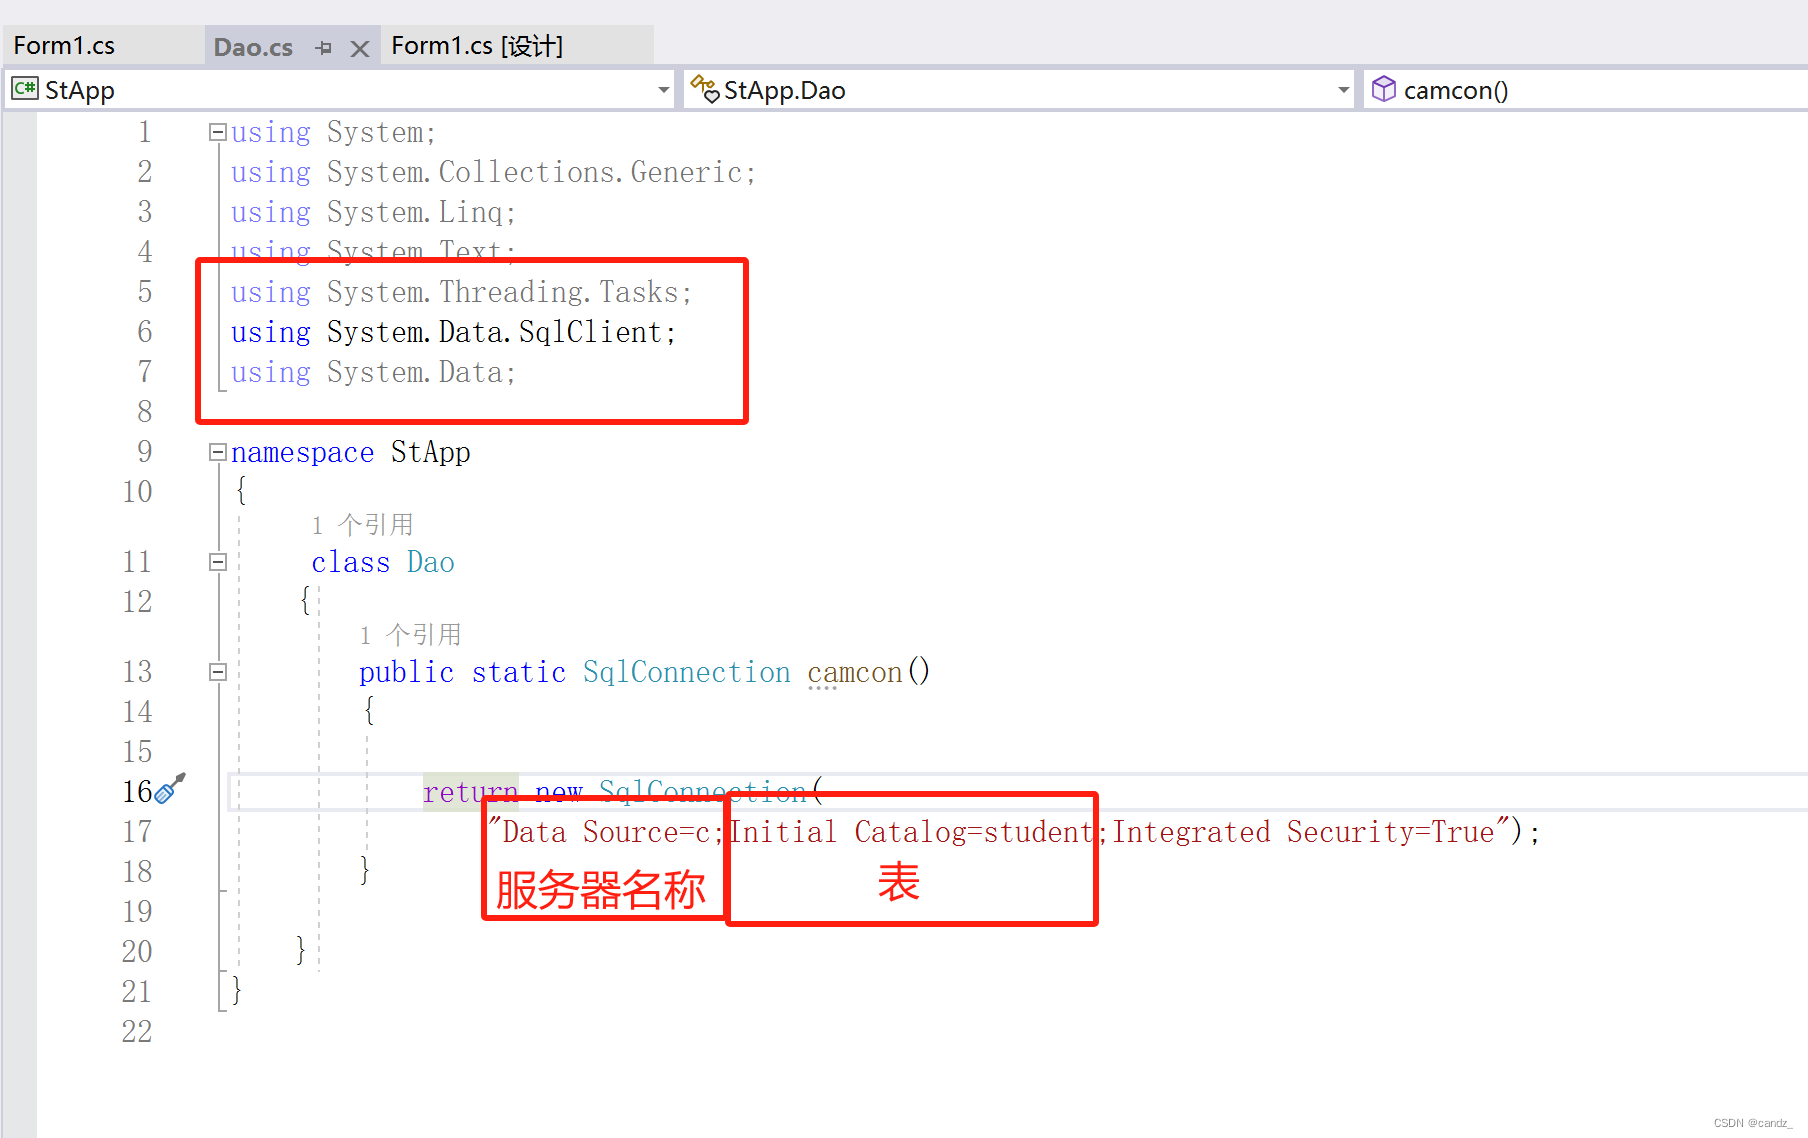Open the Form1.cs [设计] designer tab
1808x1138 pixels.
click(478, 44)
